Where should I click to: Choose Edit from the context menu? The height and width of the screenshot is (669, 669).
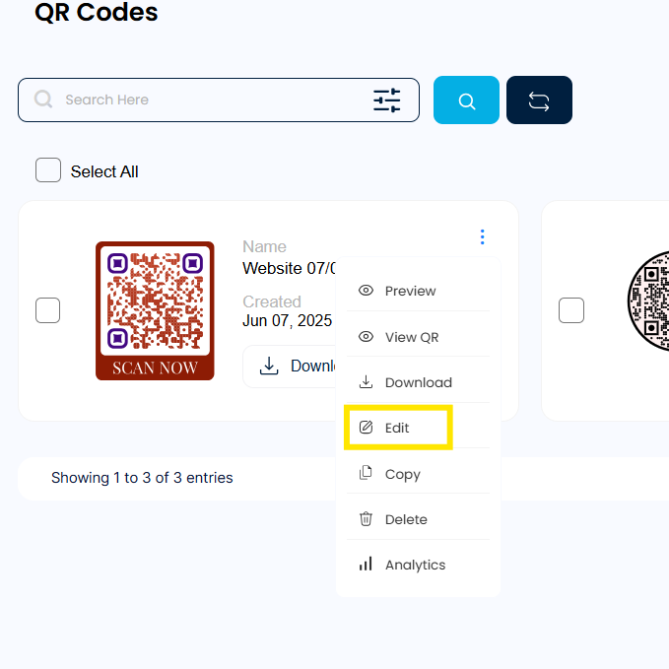click(x=398, y=428)
